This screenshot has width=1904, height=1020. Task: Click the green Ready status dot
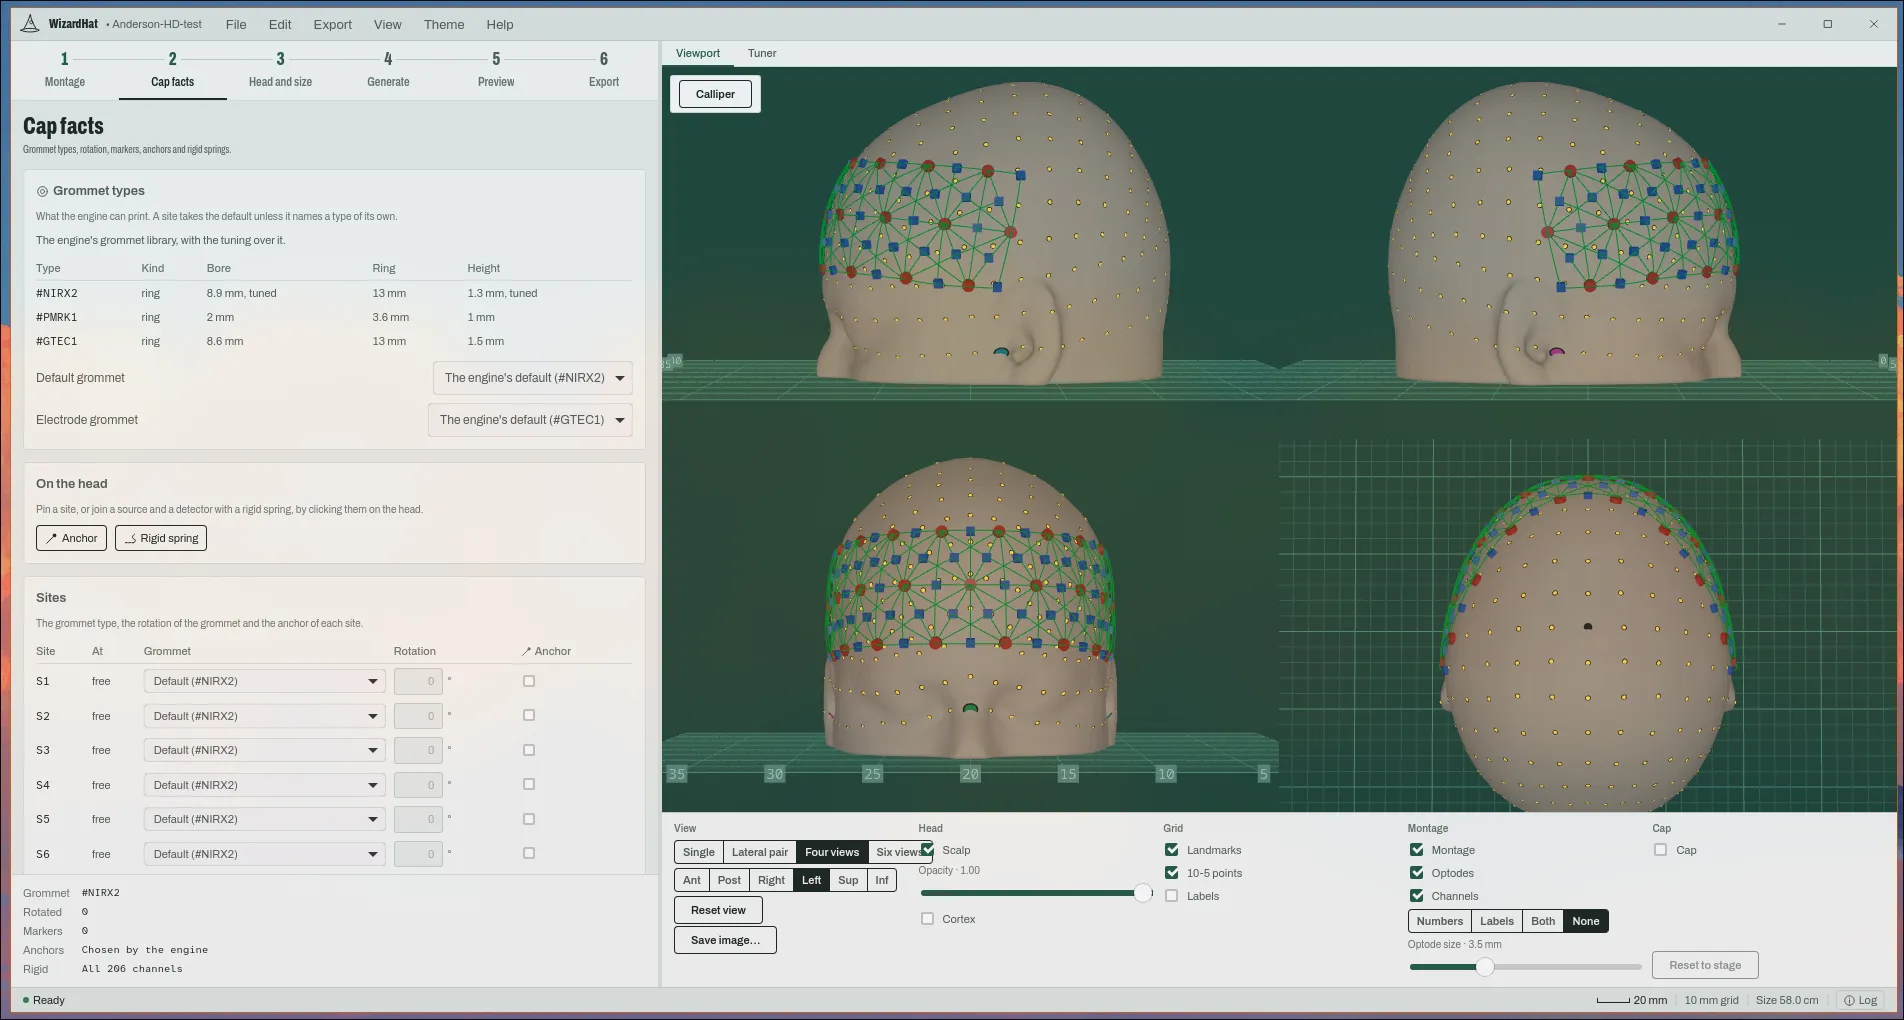tap(26, 1000)
